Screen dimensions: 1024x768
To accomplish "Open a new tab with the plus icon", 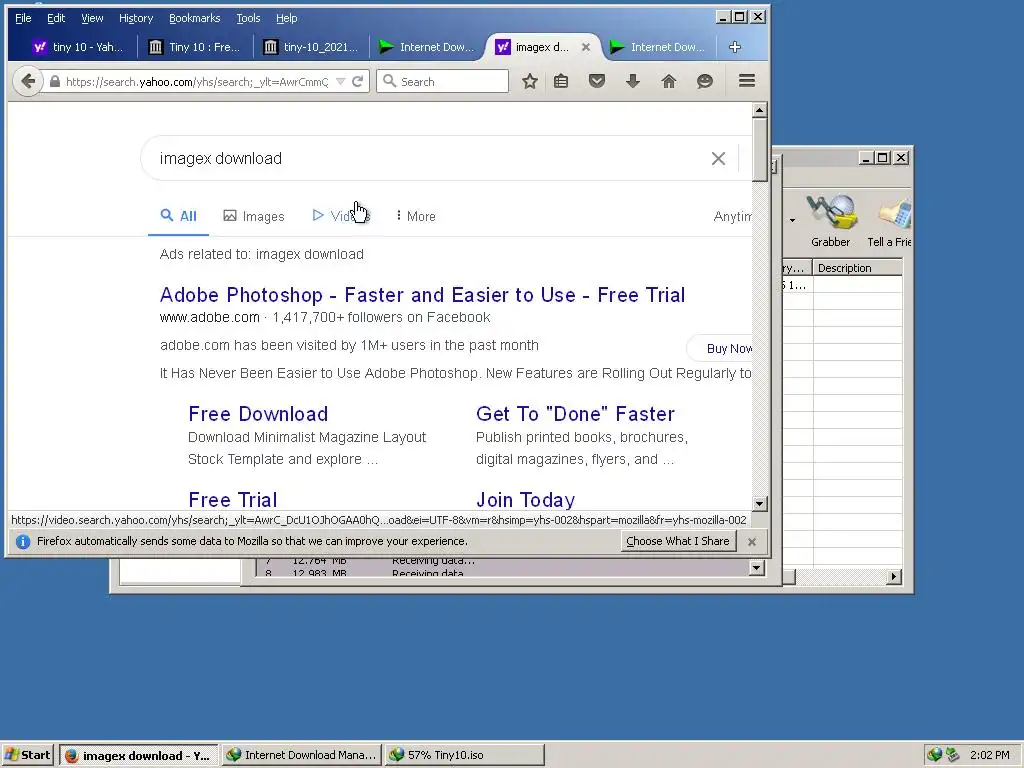I will point(735,47).
